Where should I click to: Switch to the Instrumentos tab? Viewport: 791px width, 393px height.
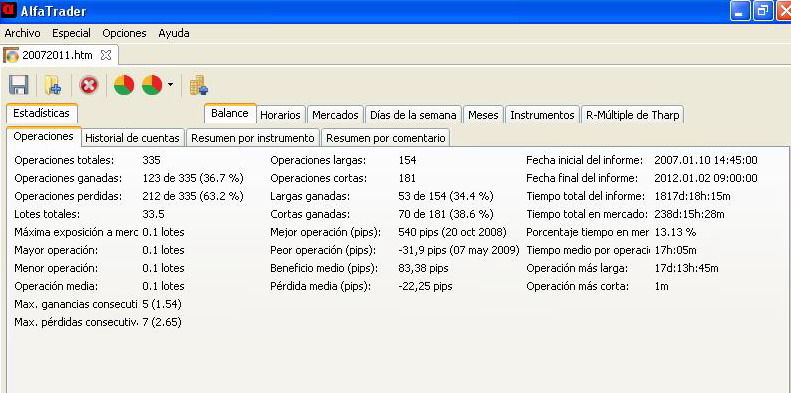tap(542, 115)
